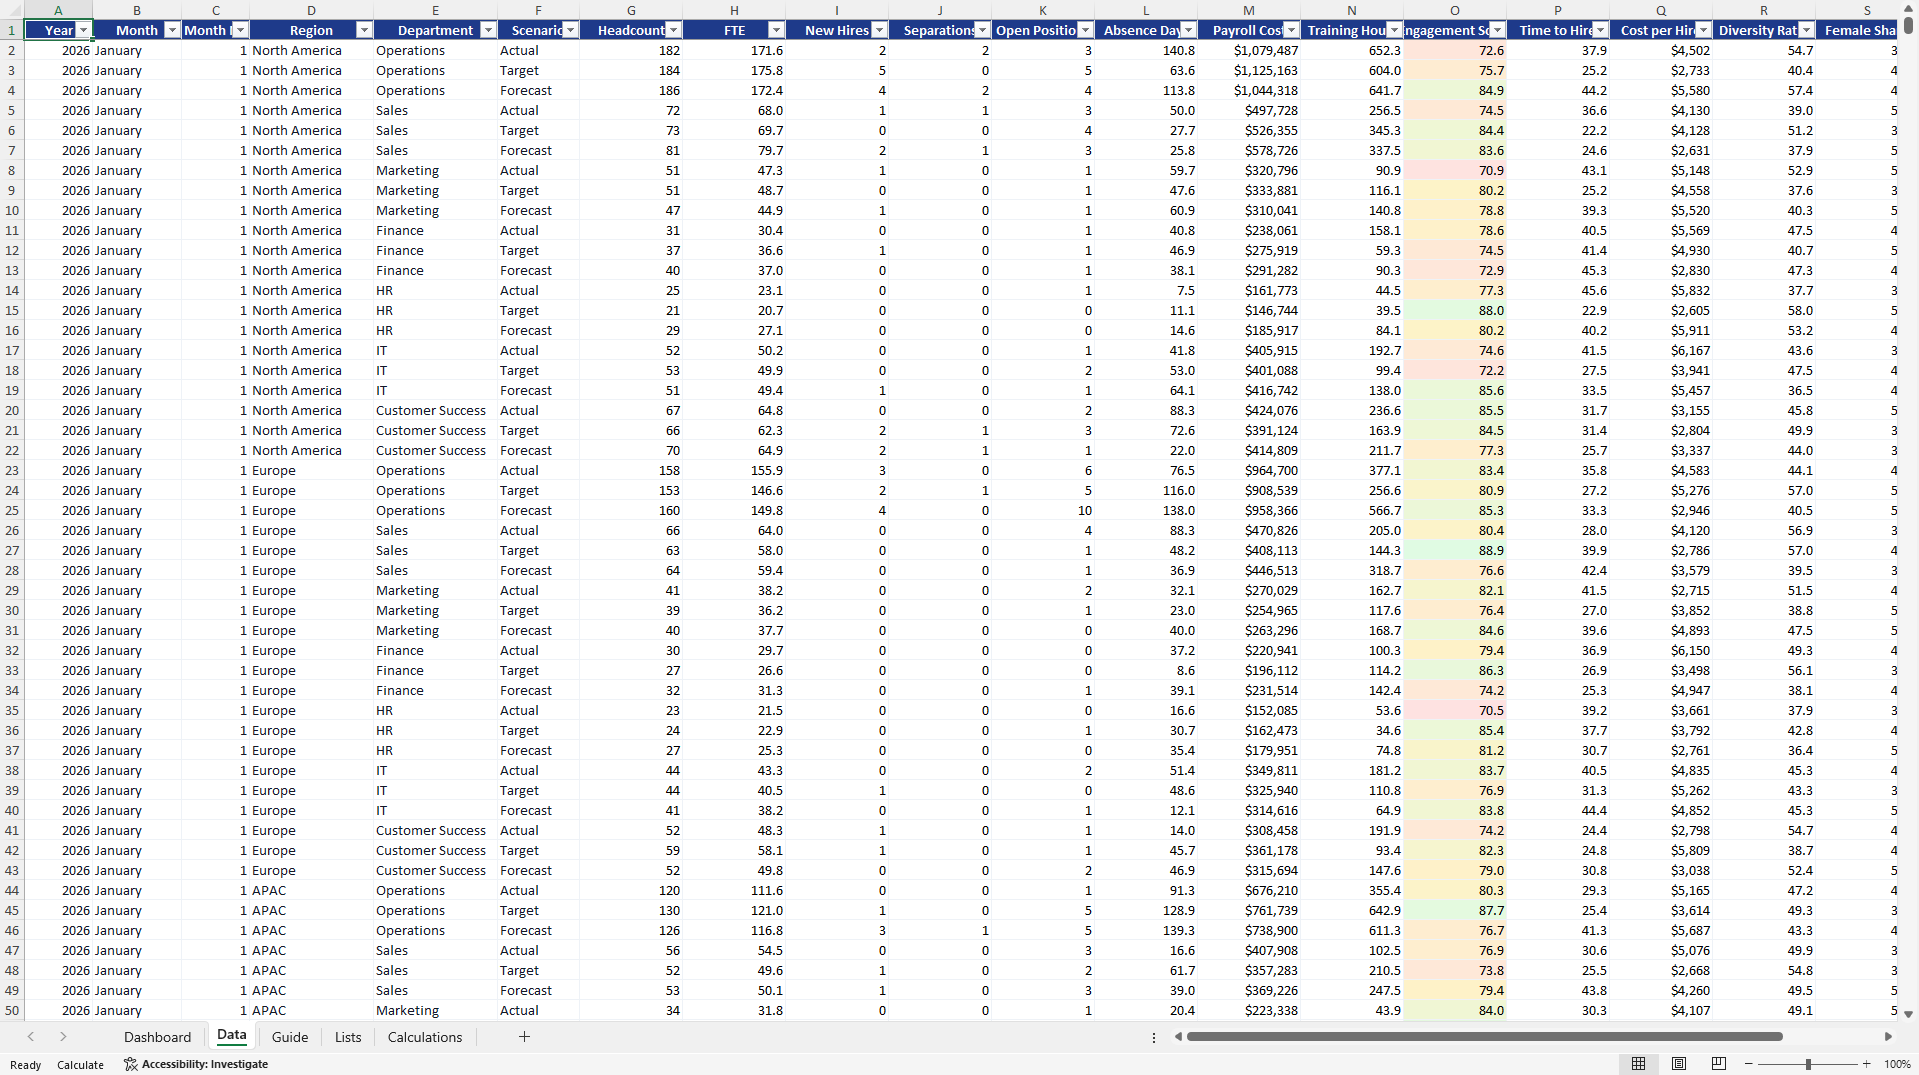Click payroll cell $1,079,487
The width and height of the screenshot is (1919, 1075).
click(1249, 50)
